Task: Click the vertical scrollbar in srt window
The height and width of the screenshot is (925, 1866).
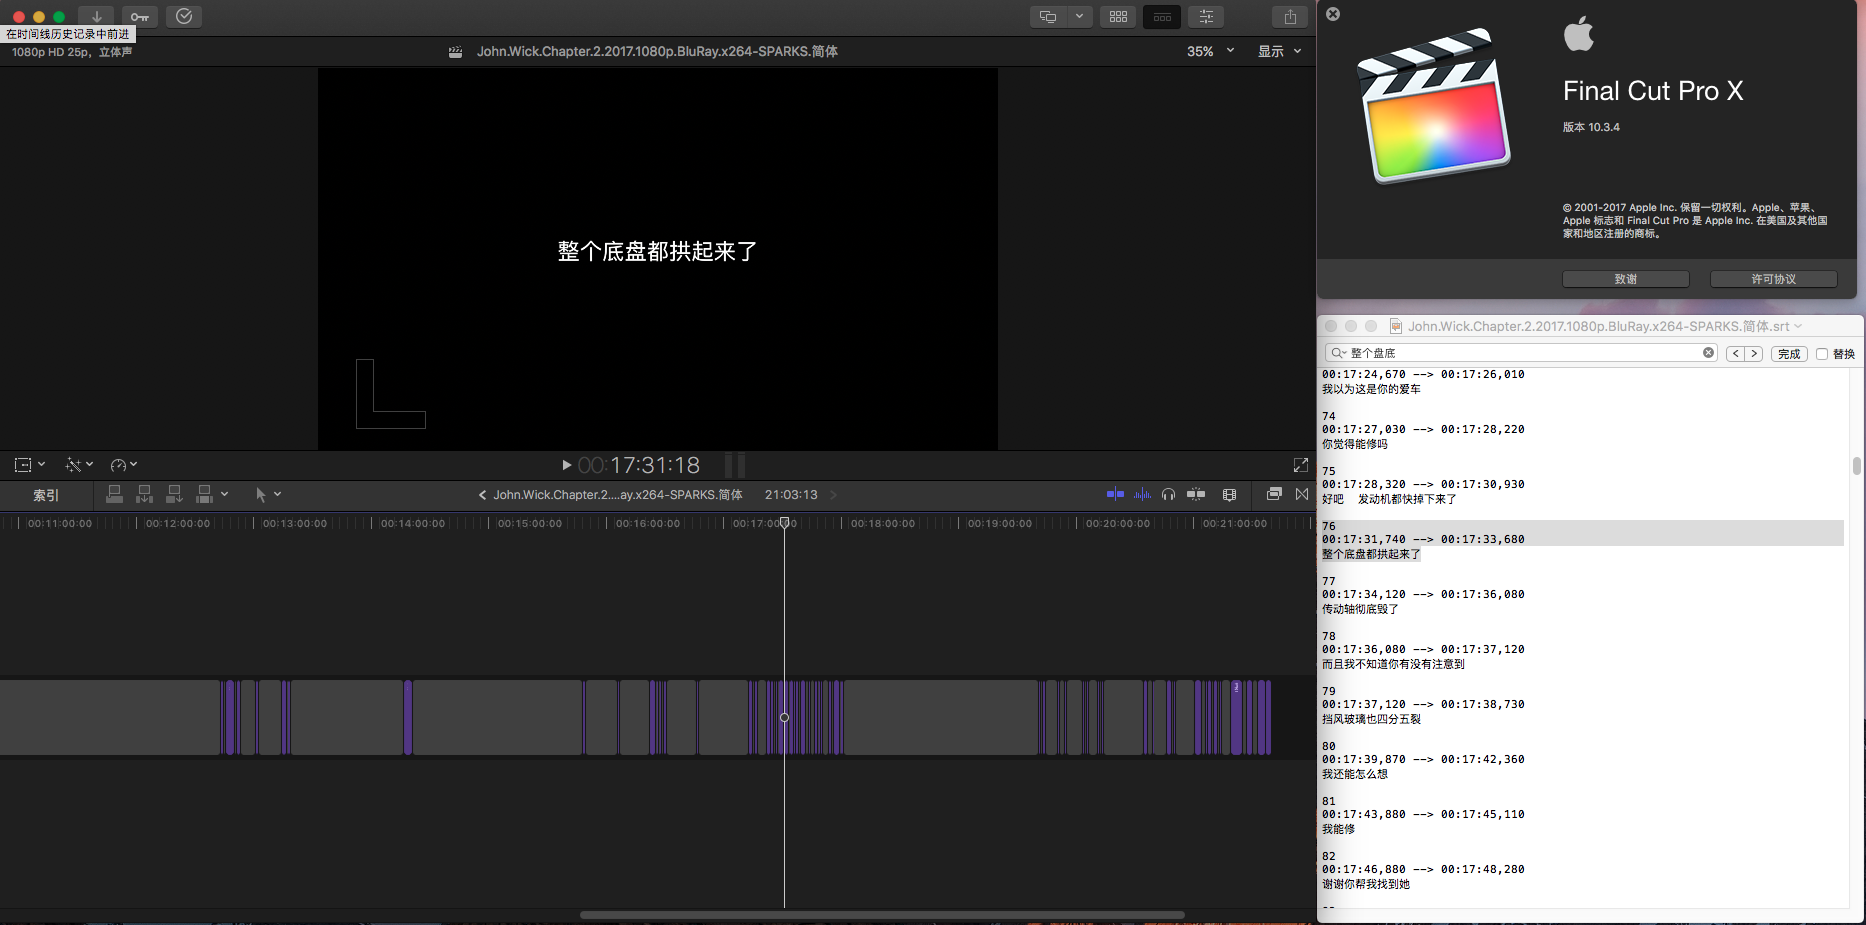Action: tap(1856, 466)
